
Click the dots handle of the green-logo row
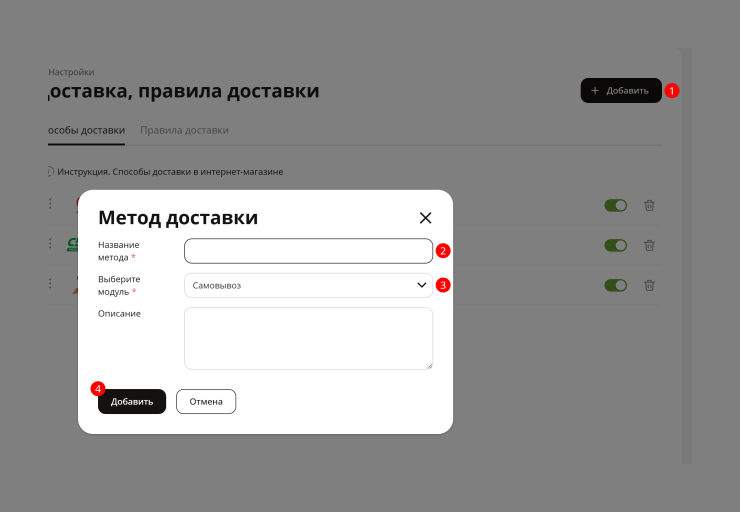pos(50,243)
